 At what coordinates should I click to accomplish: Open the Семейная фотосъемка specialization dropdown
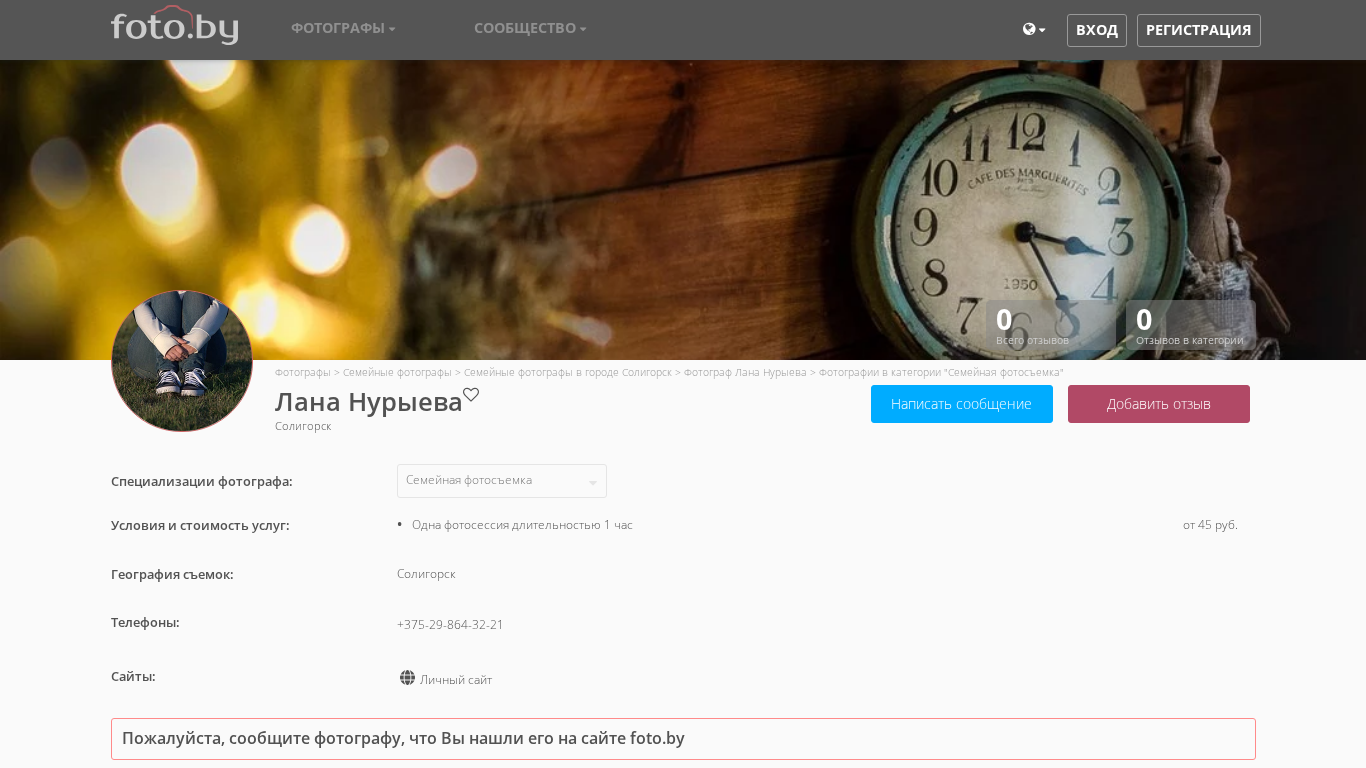click(501, 481)
